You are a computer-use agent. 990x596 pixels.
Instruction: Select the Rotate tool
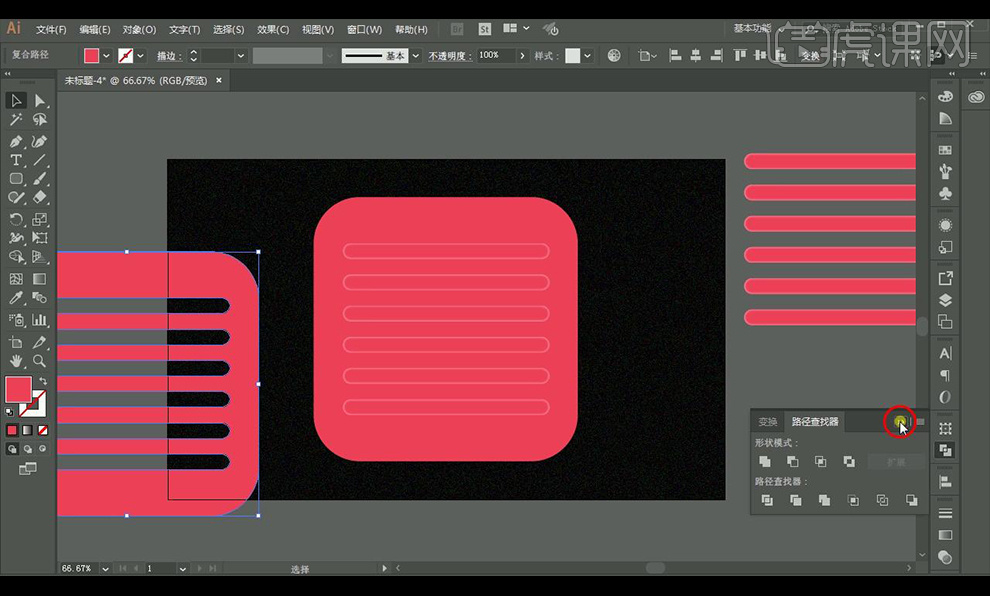(x=16, y=219)
